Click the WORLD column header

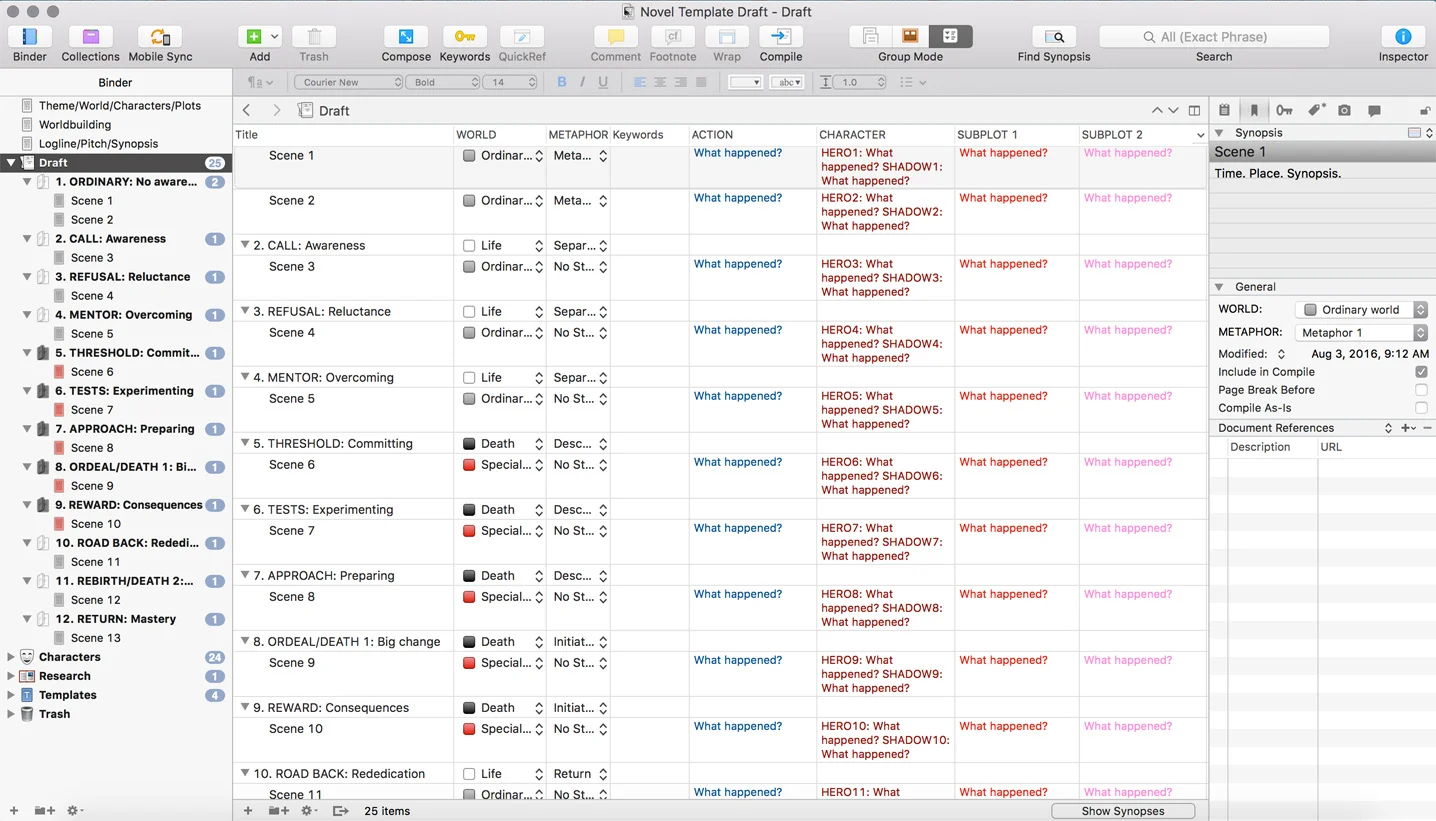[500, 134]
